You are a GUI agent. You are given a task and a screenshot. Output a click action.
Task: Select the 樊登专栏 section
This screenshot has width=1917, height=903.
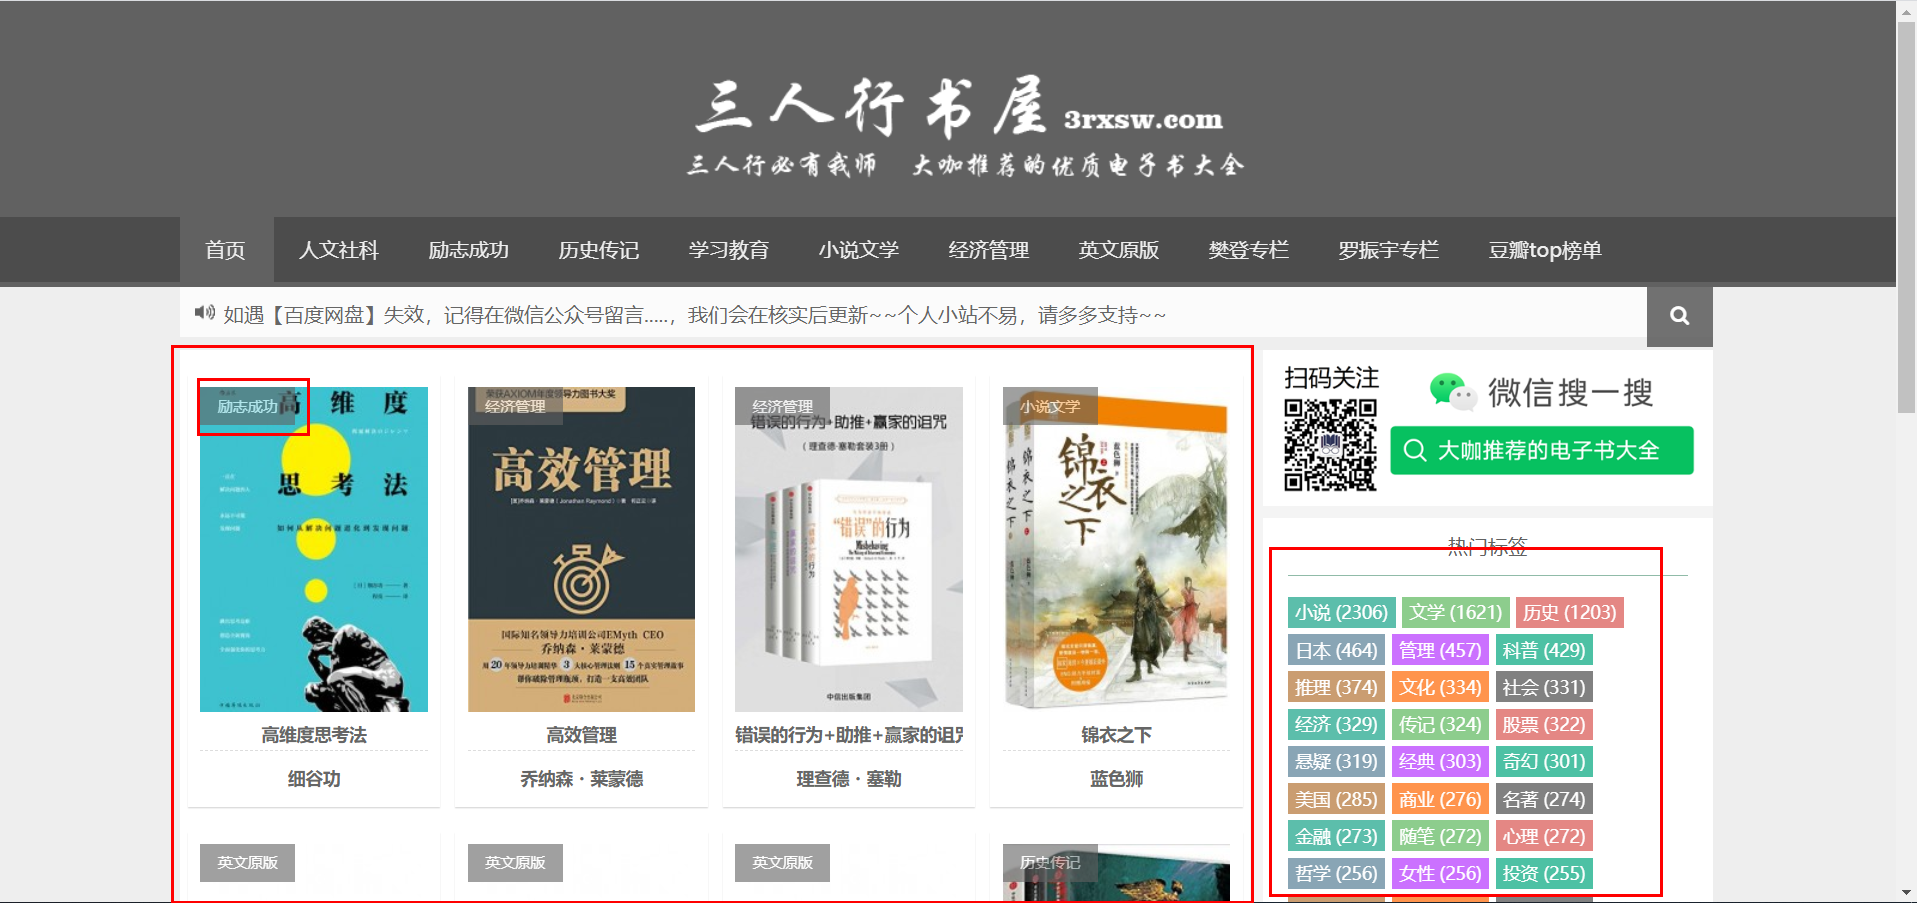coord(1249,251)
